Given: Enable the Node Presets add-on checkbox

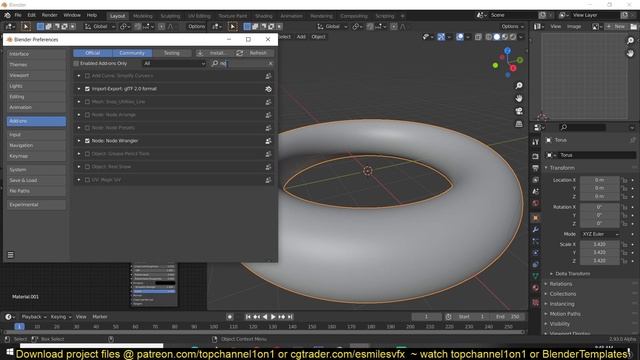Looking at the screenshot, I should (87, 128).
